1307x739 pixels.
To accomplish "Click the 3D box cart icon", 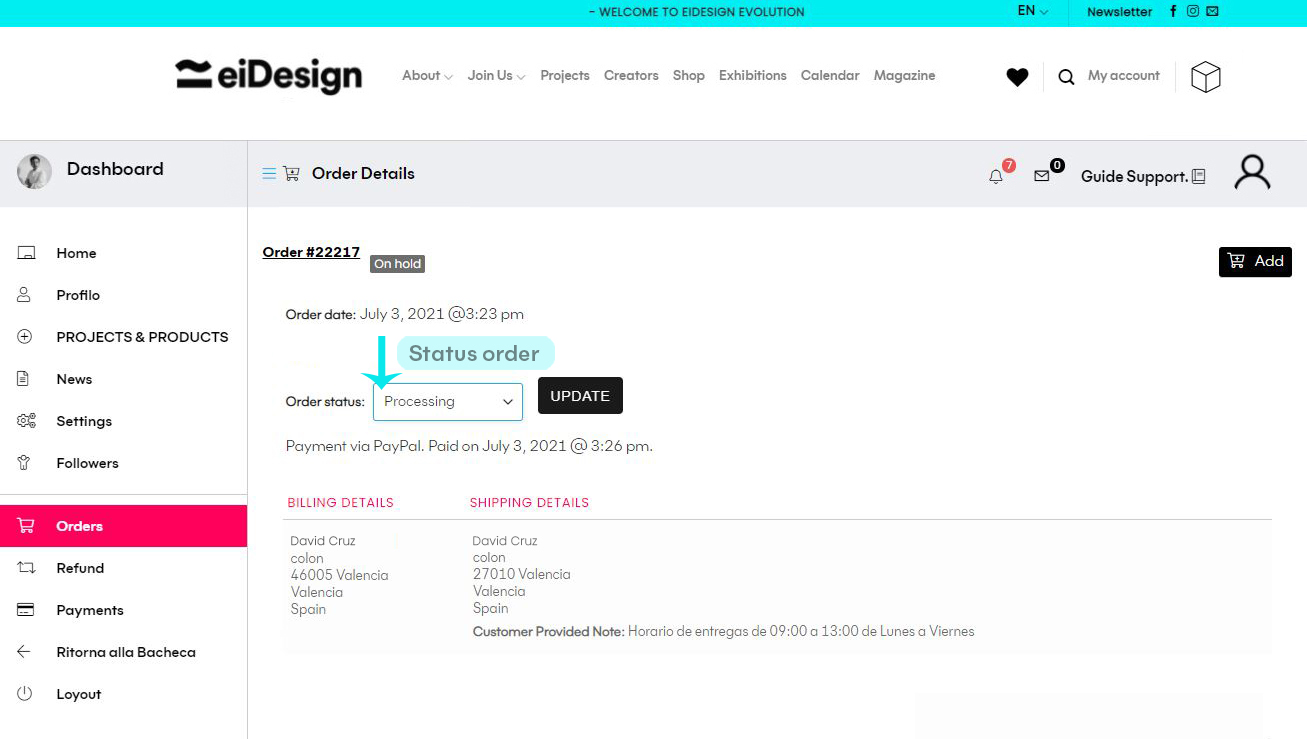I will click(1205, 77).
